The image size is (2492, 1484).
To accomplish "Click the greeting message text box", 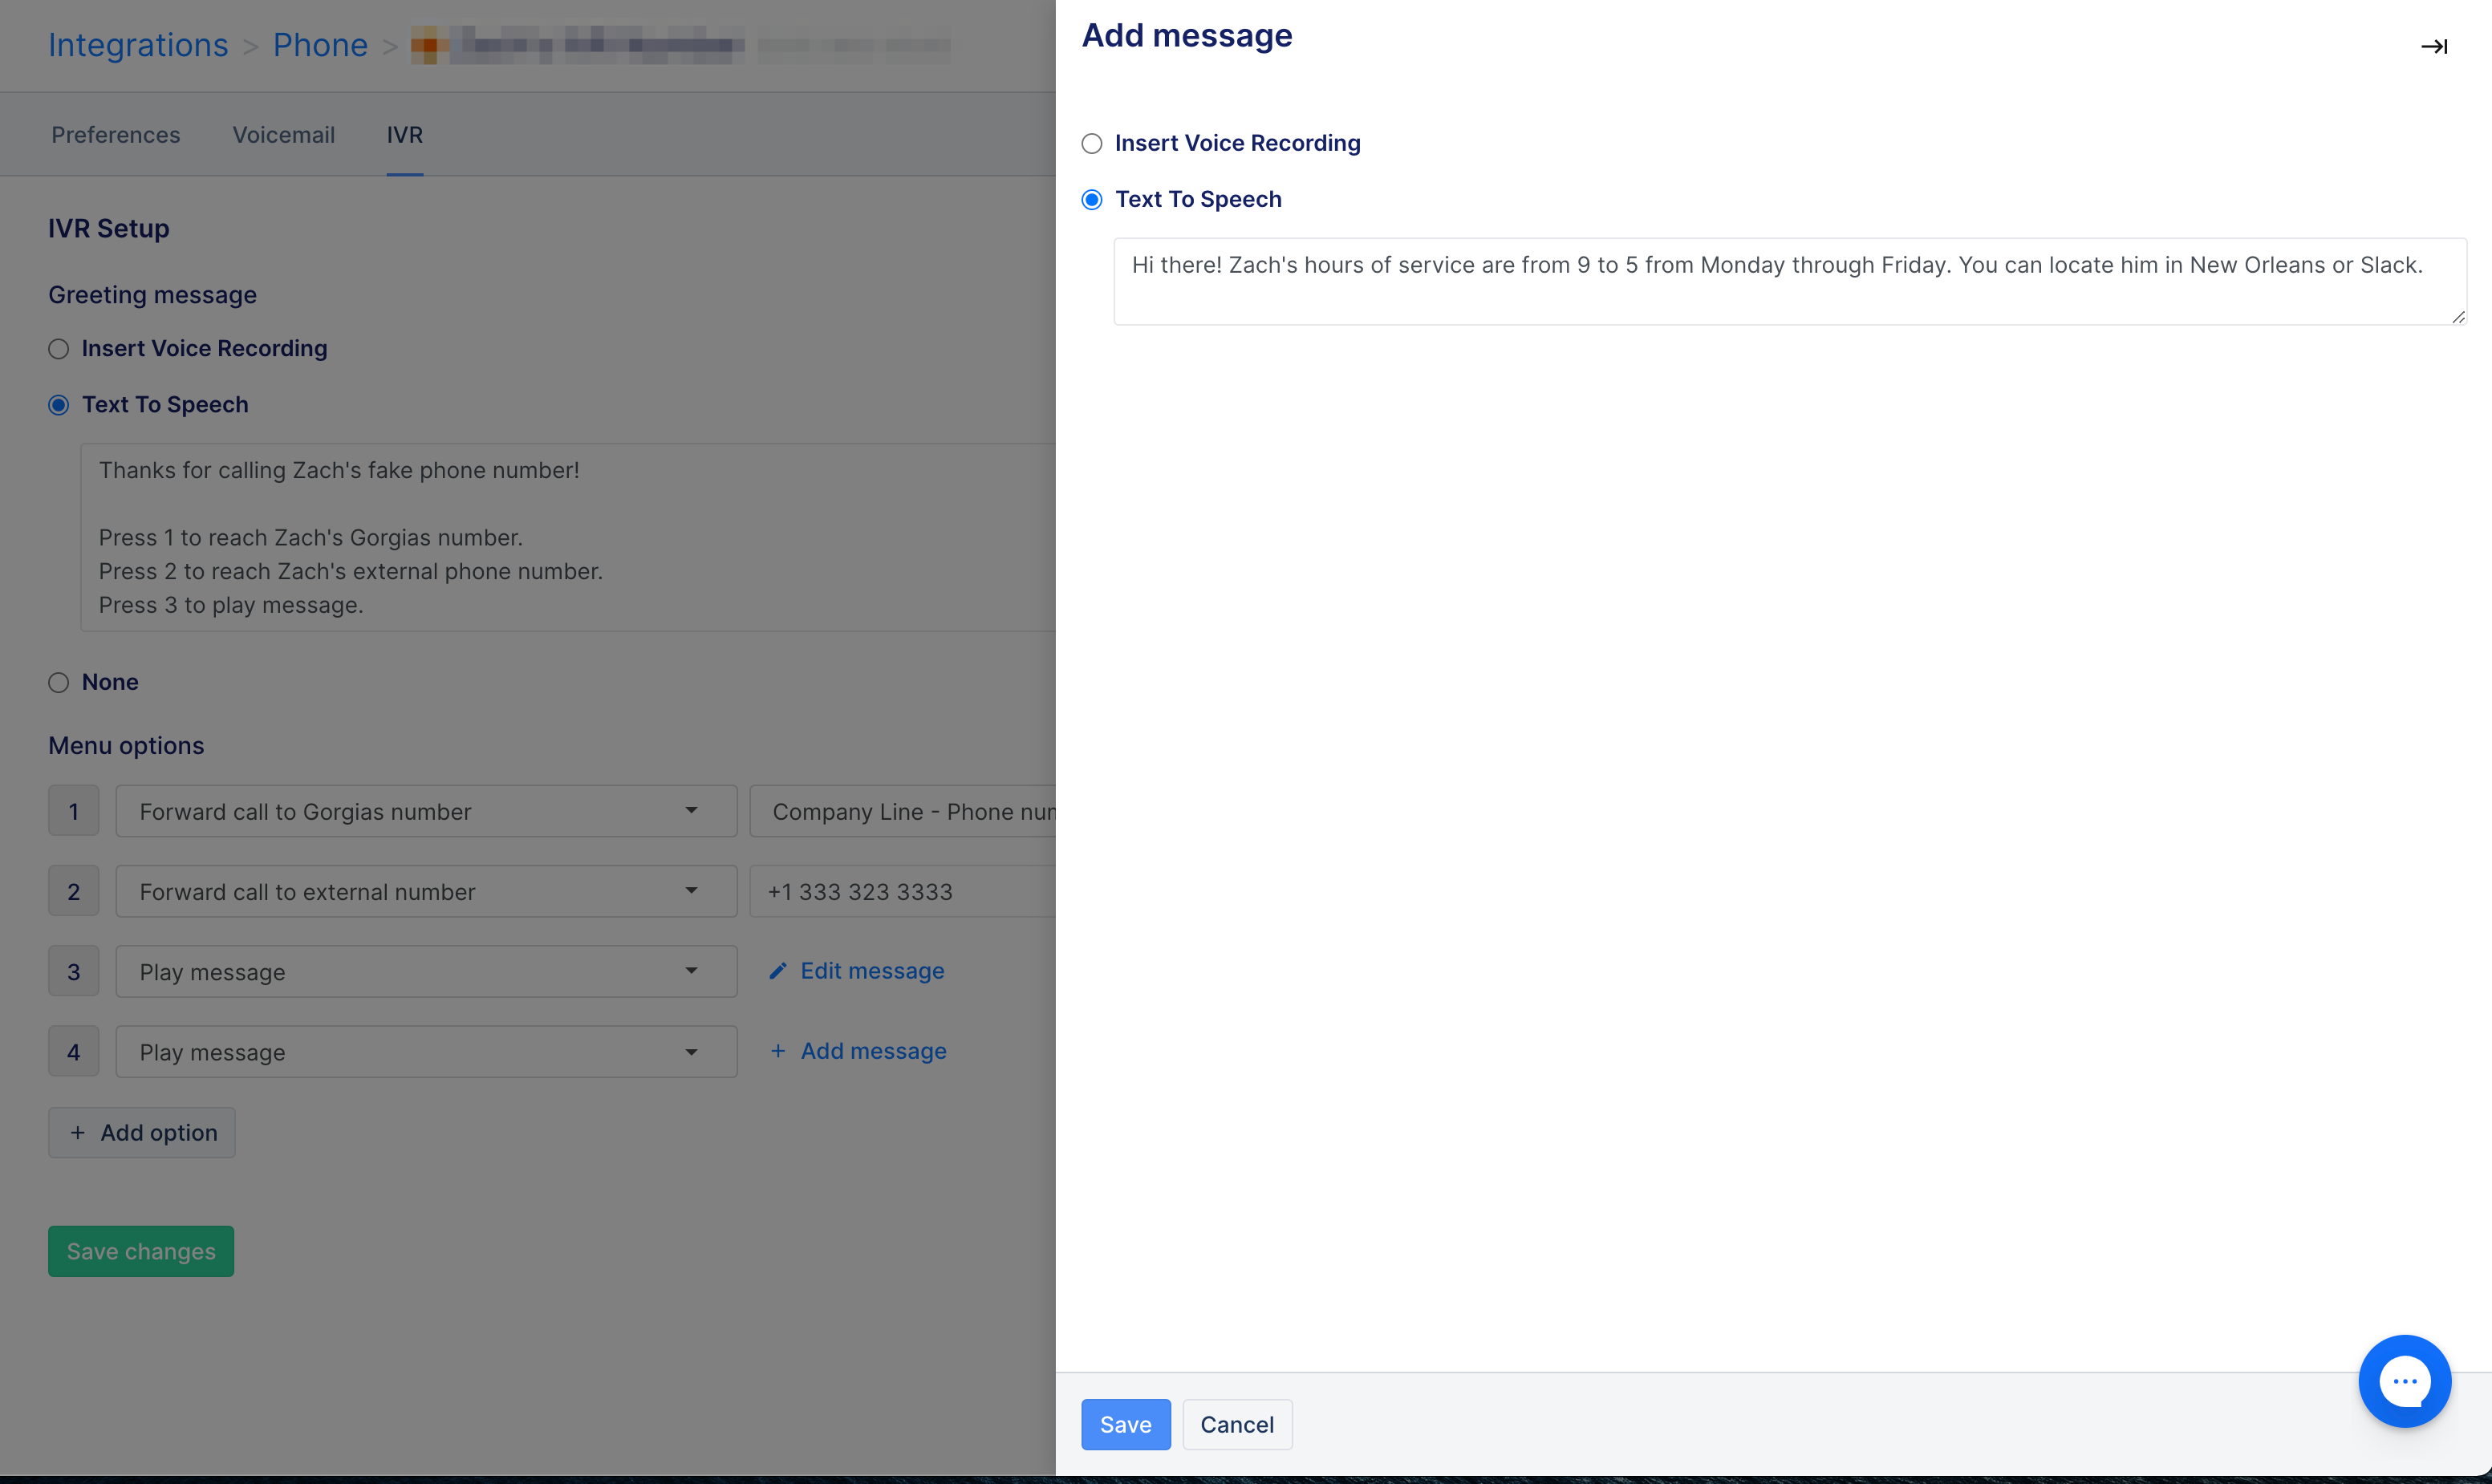I will click(x=568, y=538).
